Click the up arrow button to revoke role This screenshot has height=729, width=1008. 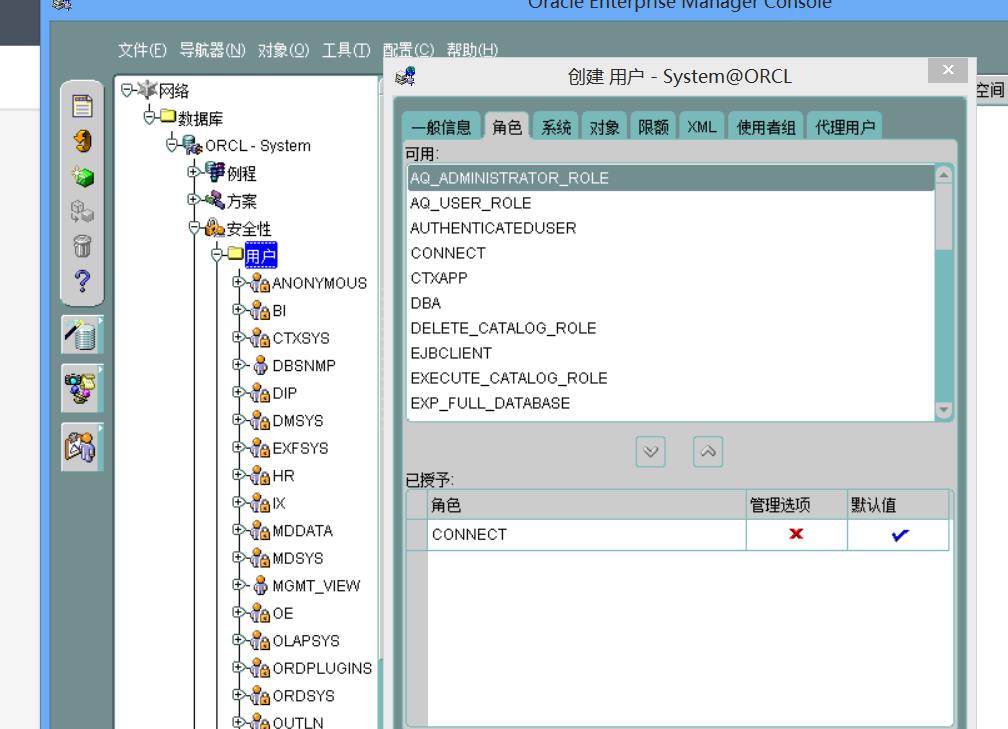pos(708,451)
